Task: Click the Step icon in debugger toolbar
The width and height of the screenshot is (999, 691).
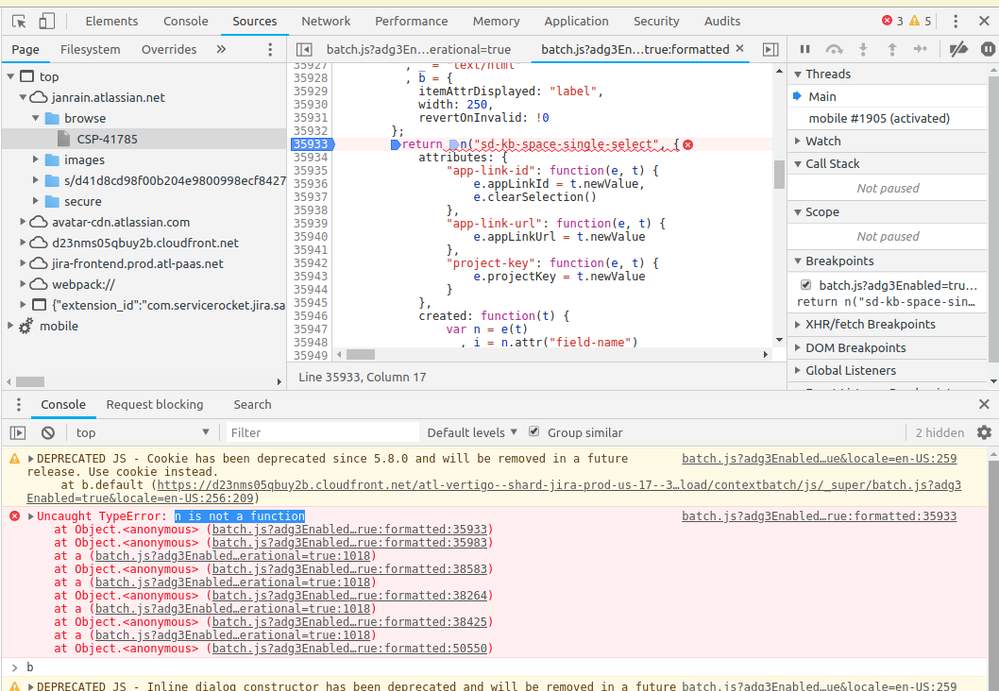Action: point(920,49)
